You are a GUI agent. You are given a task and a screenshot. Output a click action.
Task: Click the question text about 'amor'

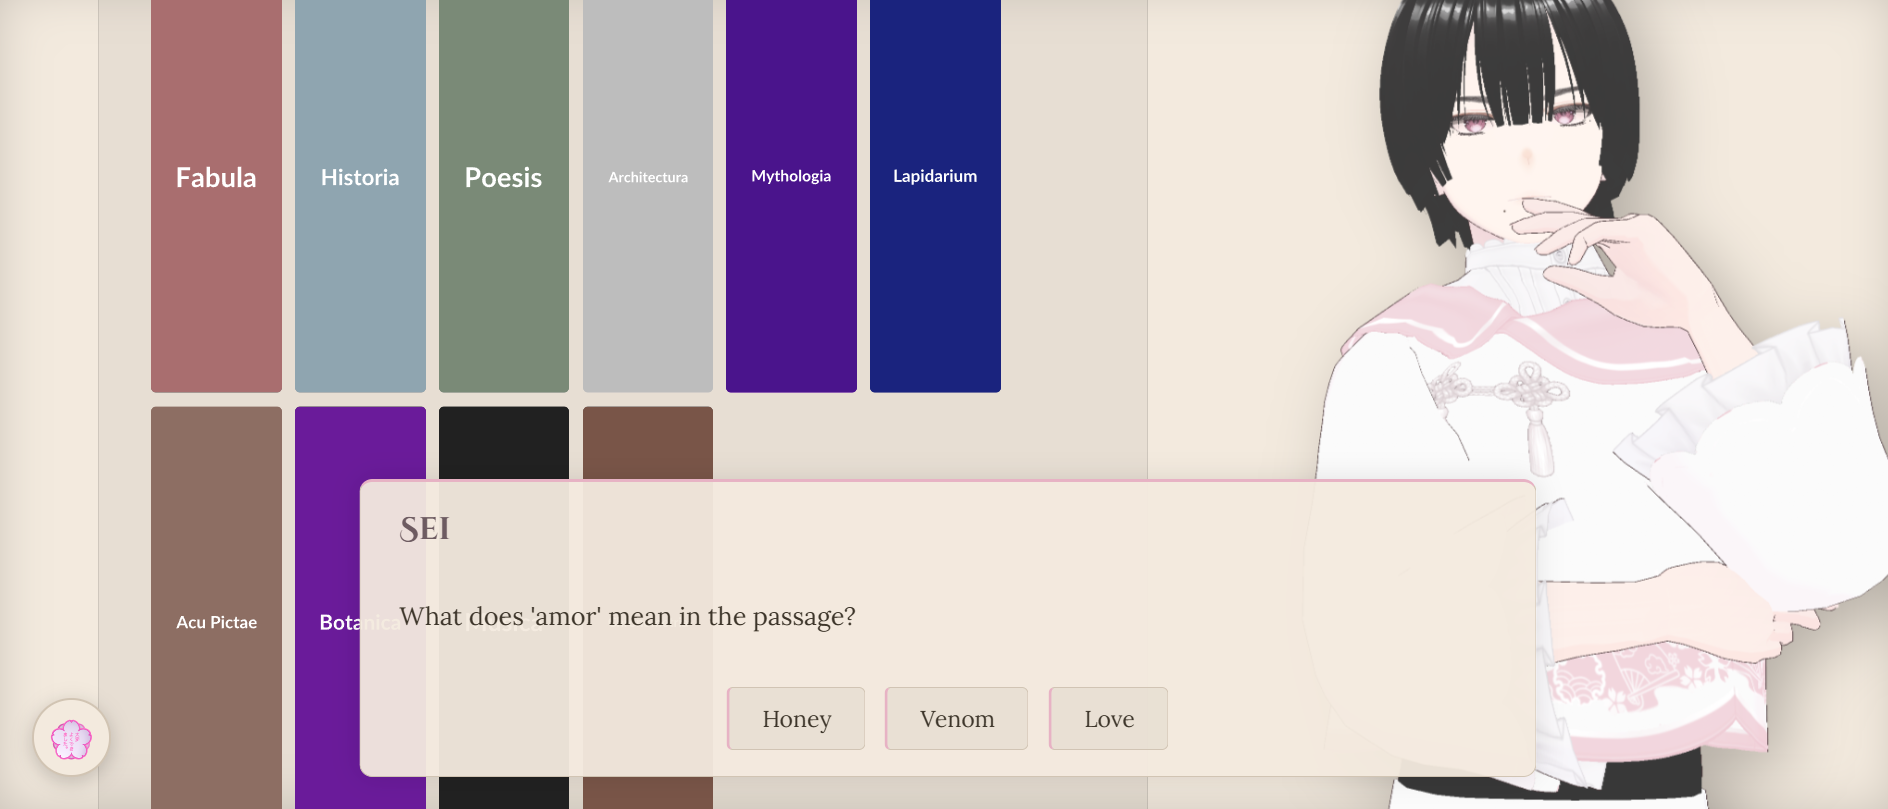[627, 616]
